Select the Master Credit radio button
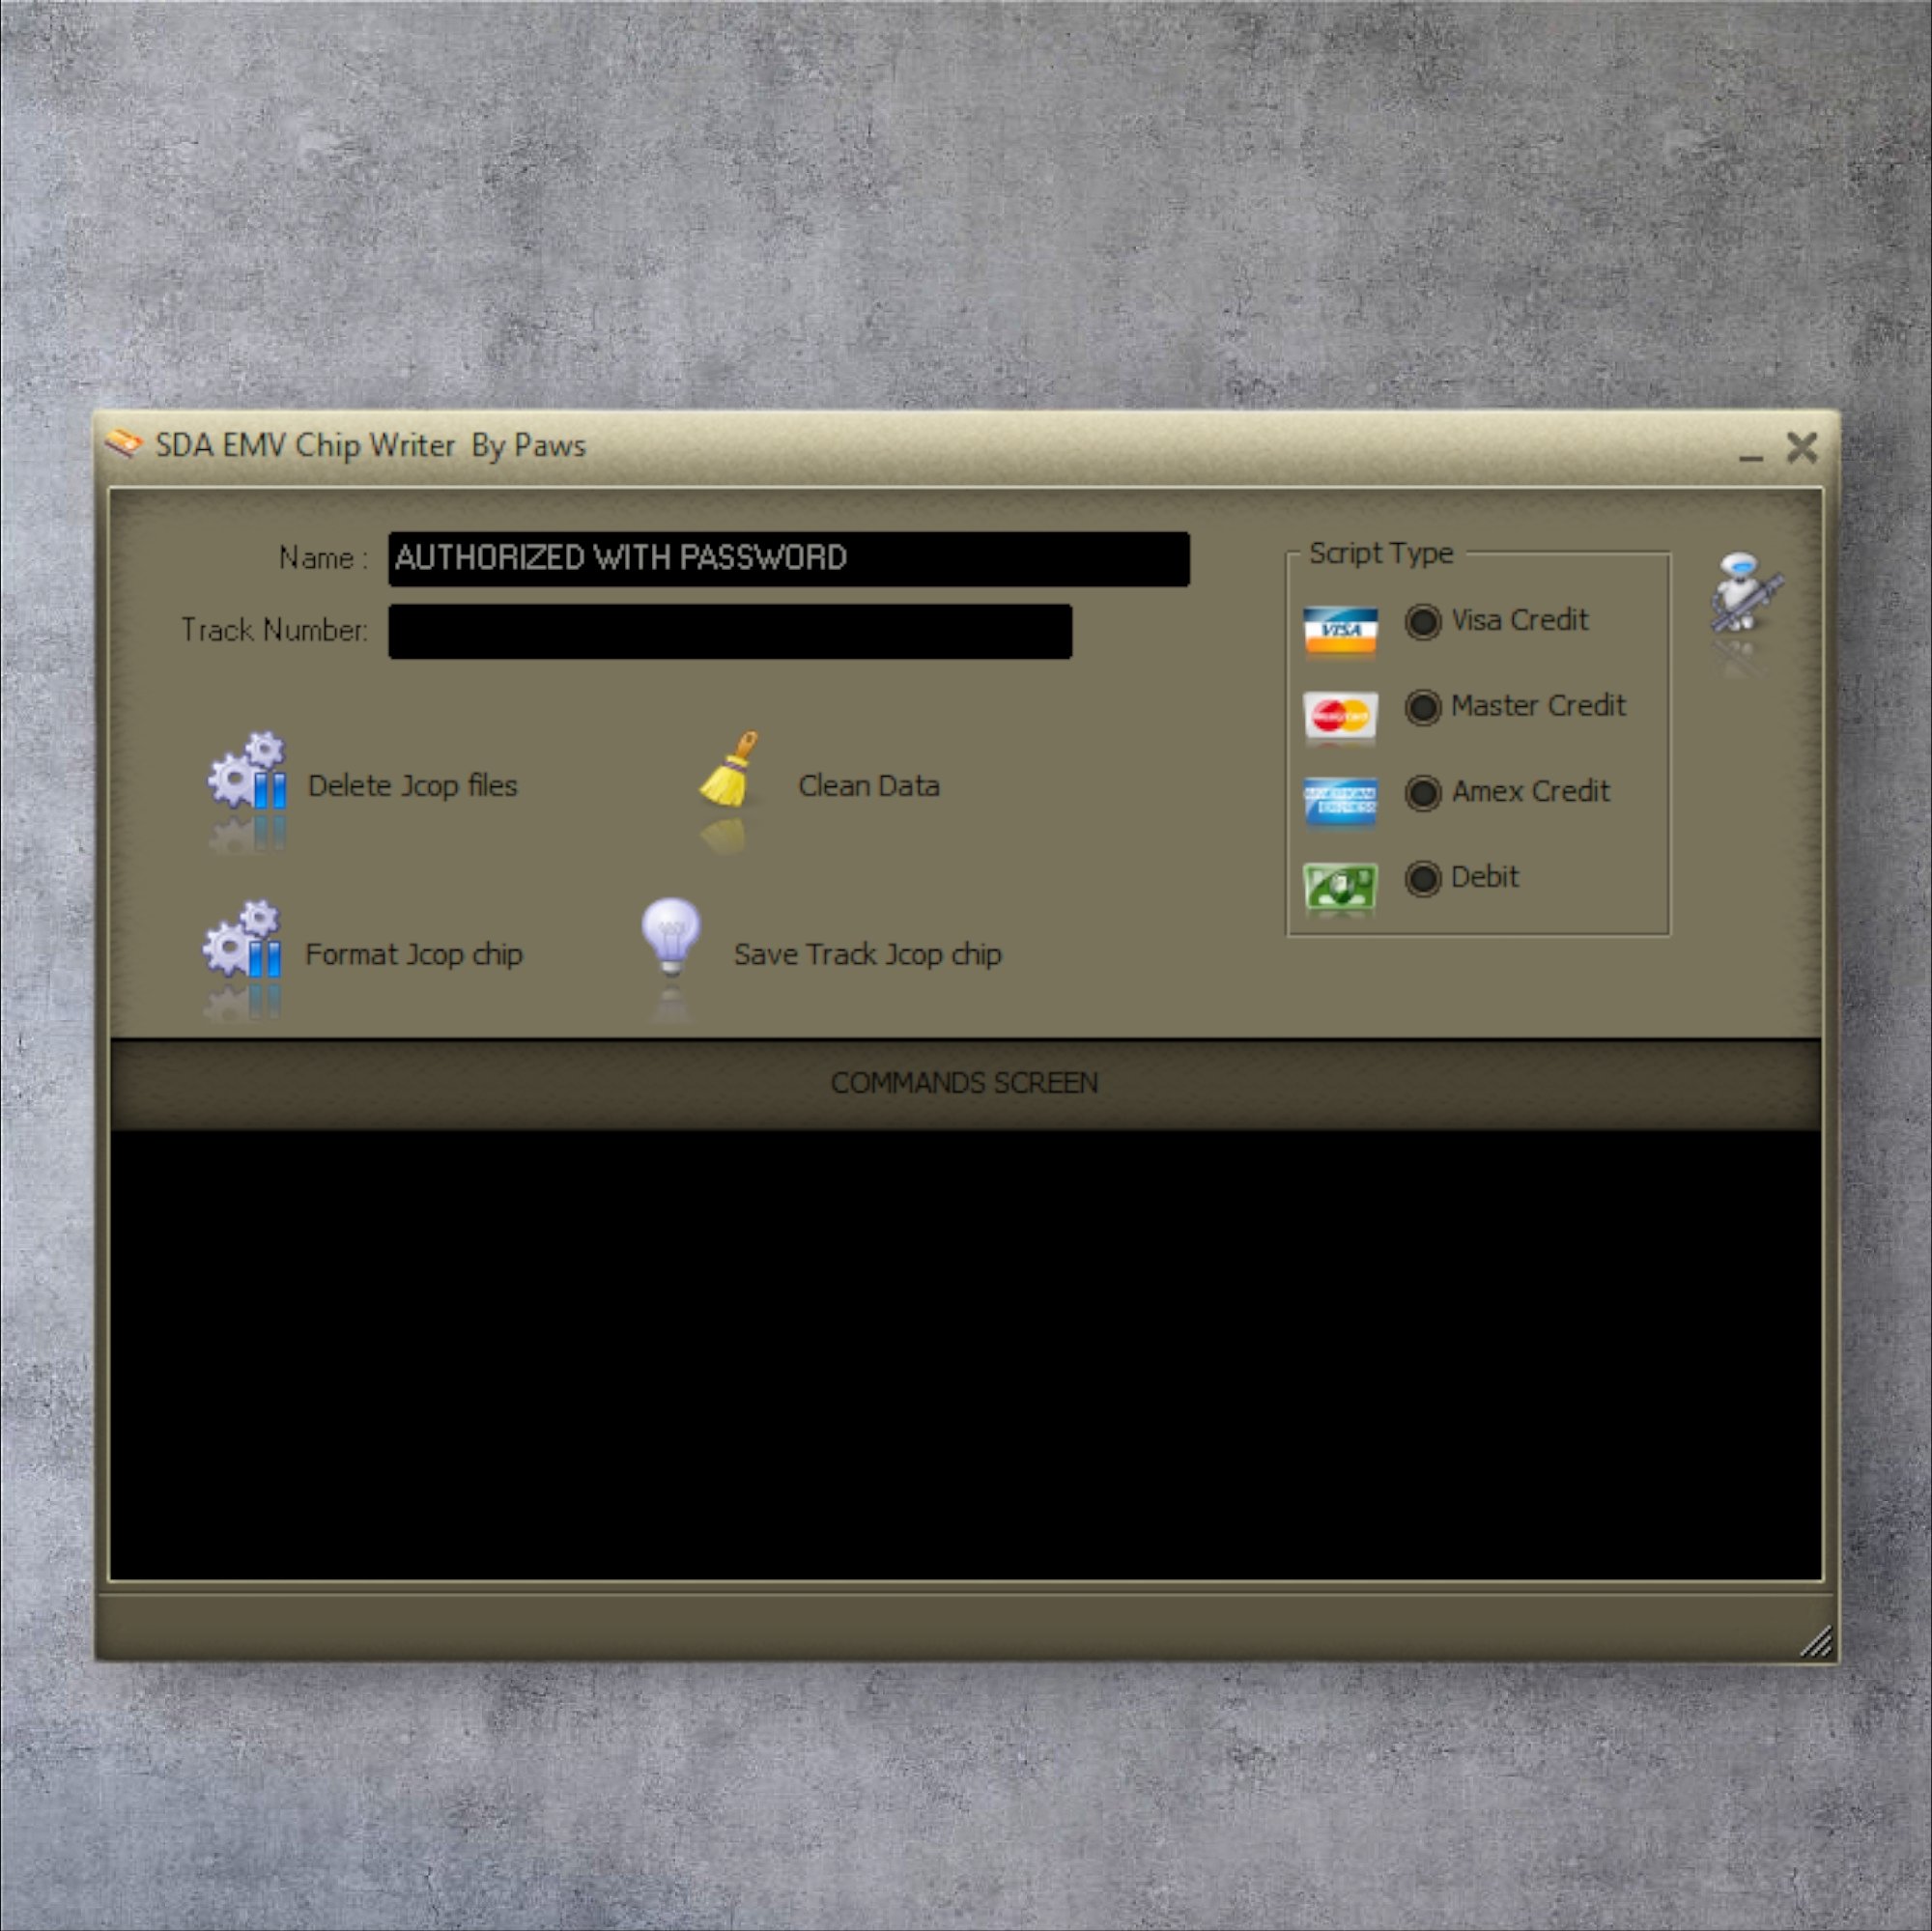 (1422, 708)
